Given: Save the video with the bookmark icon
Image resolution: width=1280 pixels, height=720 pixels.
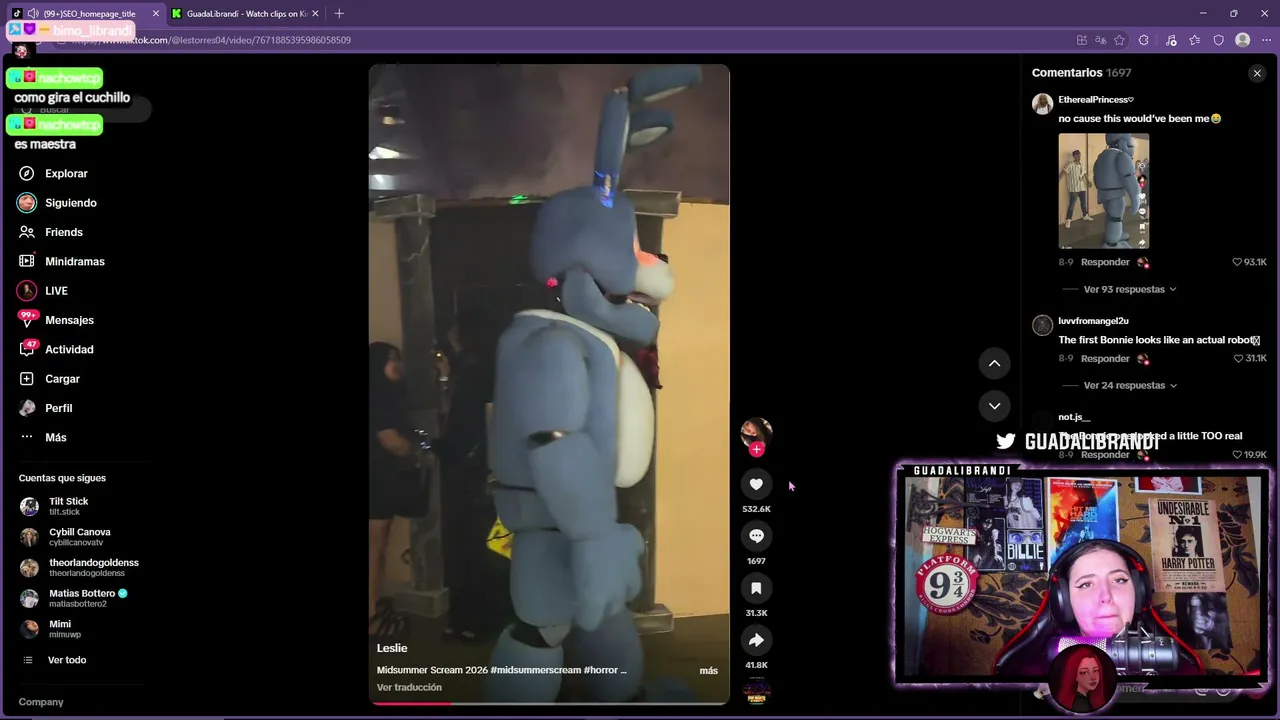Looking at the screenshot, I should [756, 588].
